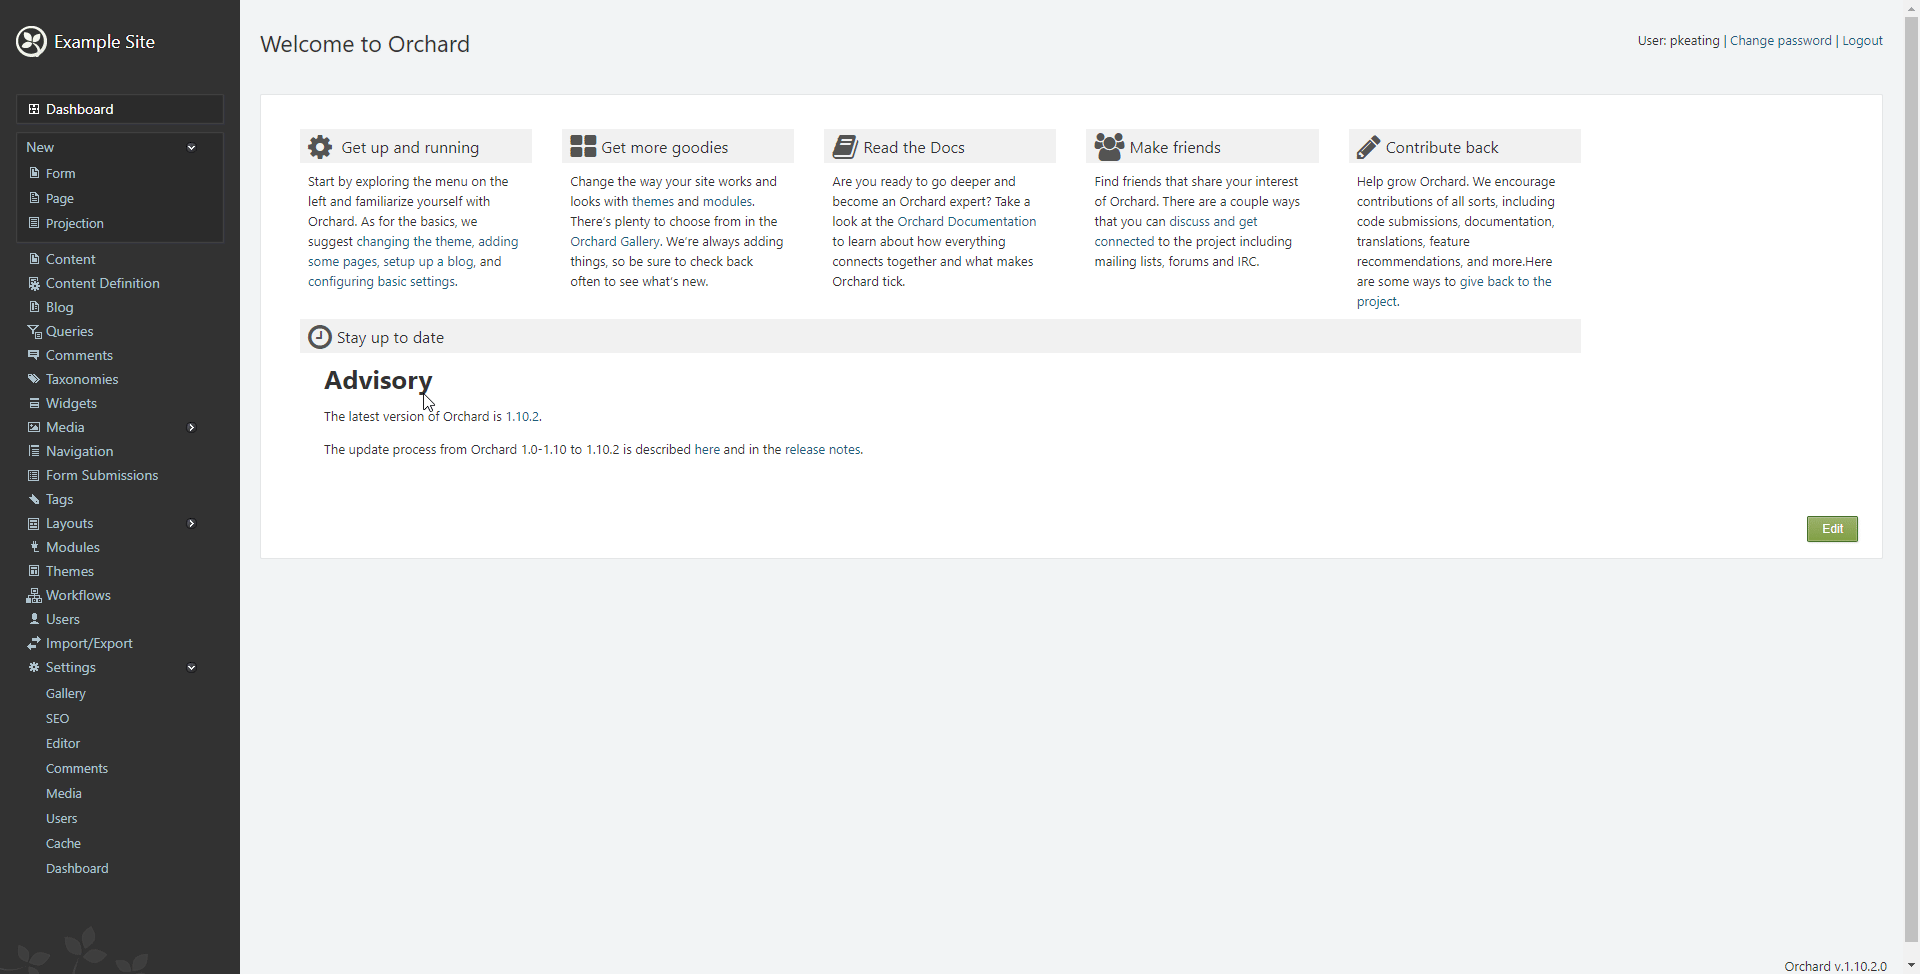This screenshot has width=1920, height=974.
Task: Click the Tags icon in sidebar
Action: 34,499
